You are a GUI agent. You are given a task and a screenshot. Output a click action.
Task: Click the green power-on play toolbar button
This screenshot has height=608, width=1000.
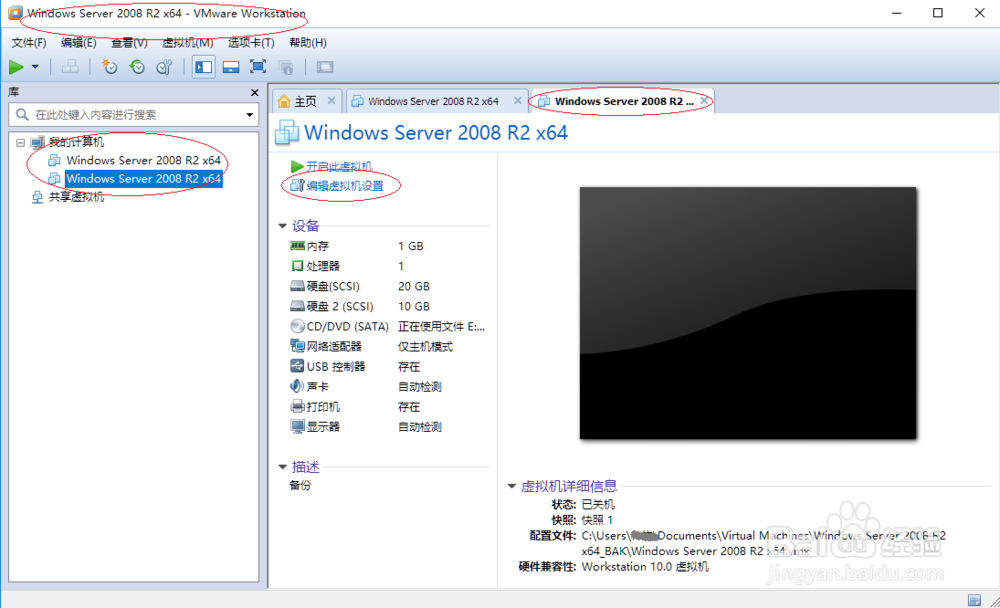pos(16,67)
